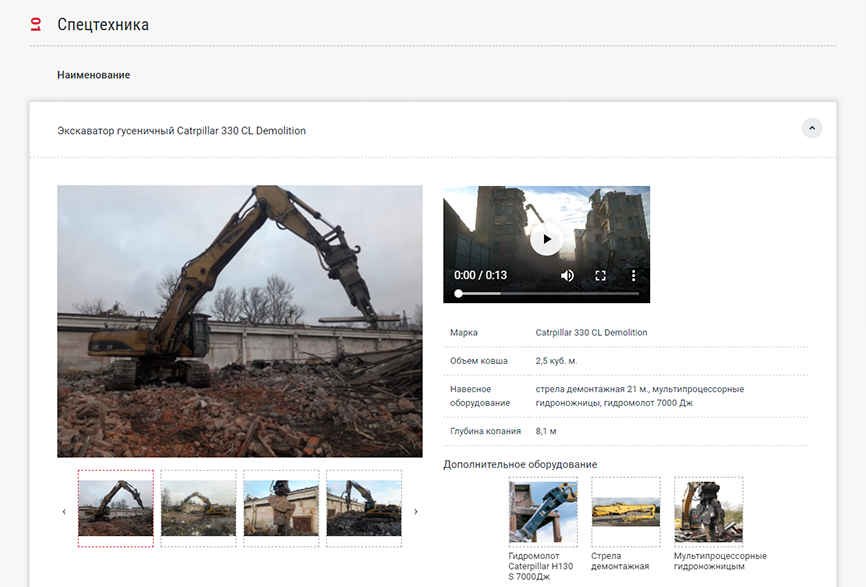This screenshot has height=587, width=866.
Task: Mute the video sound
Action: pyautogui.click(x=567, y=275)
